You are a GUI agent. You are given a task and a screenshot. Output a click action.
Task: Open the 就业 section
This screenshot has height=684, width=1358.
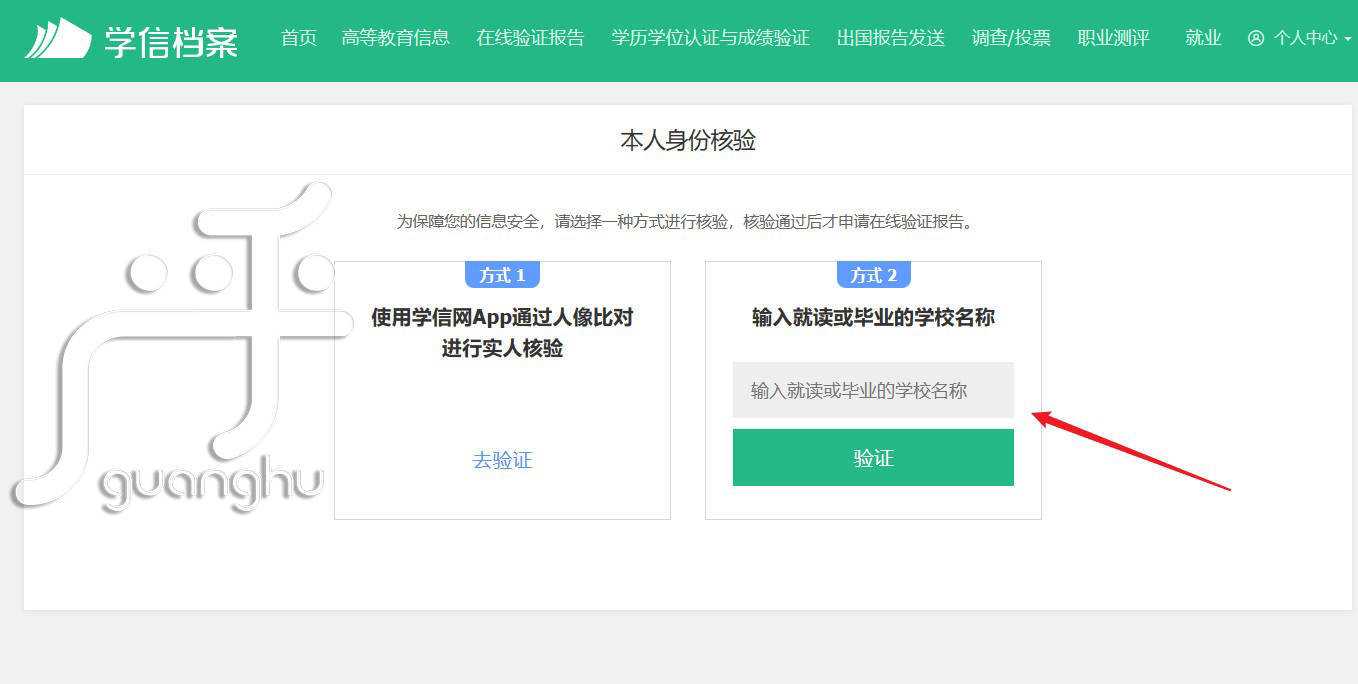[x=1202, y=38]
